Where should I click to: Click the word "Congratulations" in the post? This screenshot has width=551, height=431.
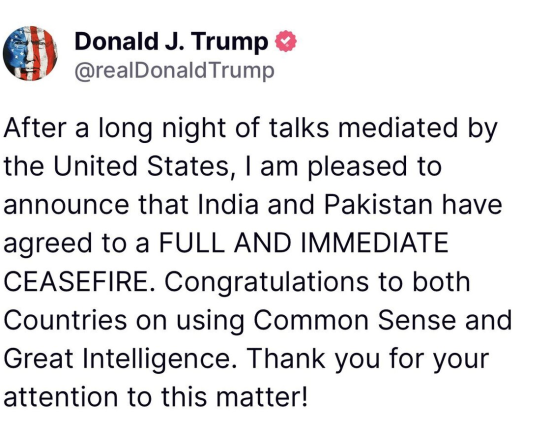[267, 283]
